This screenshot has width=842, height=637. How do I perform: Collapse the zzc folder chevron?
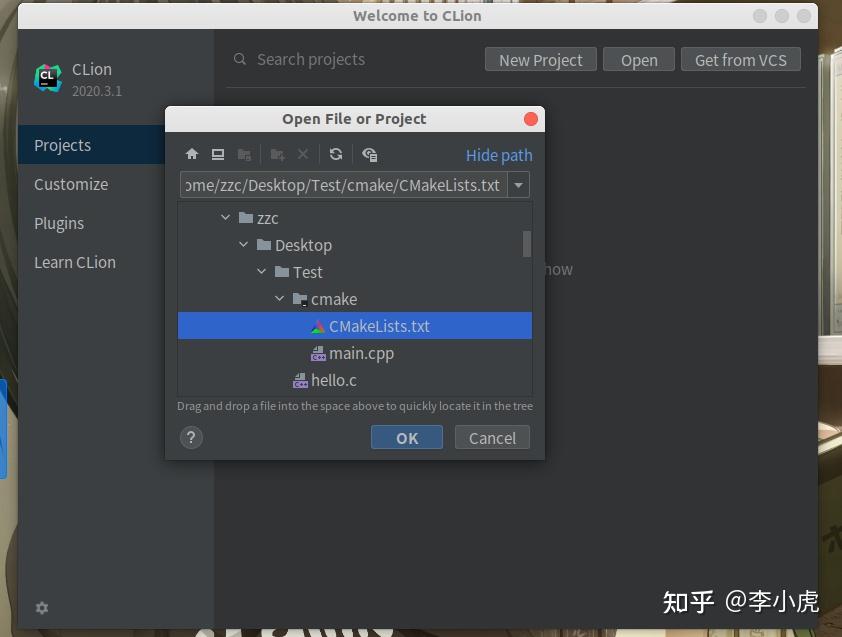pyautogui.click(x=226, y=218)
